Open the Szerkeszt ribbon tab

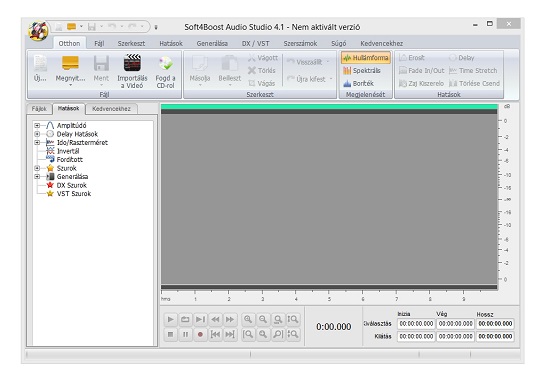tap(132, 43)
